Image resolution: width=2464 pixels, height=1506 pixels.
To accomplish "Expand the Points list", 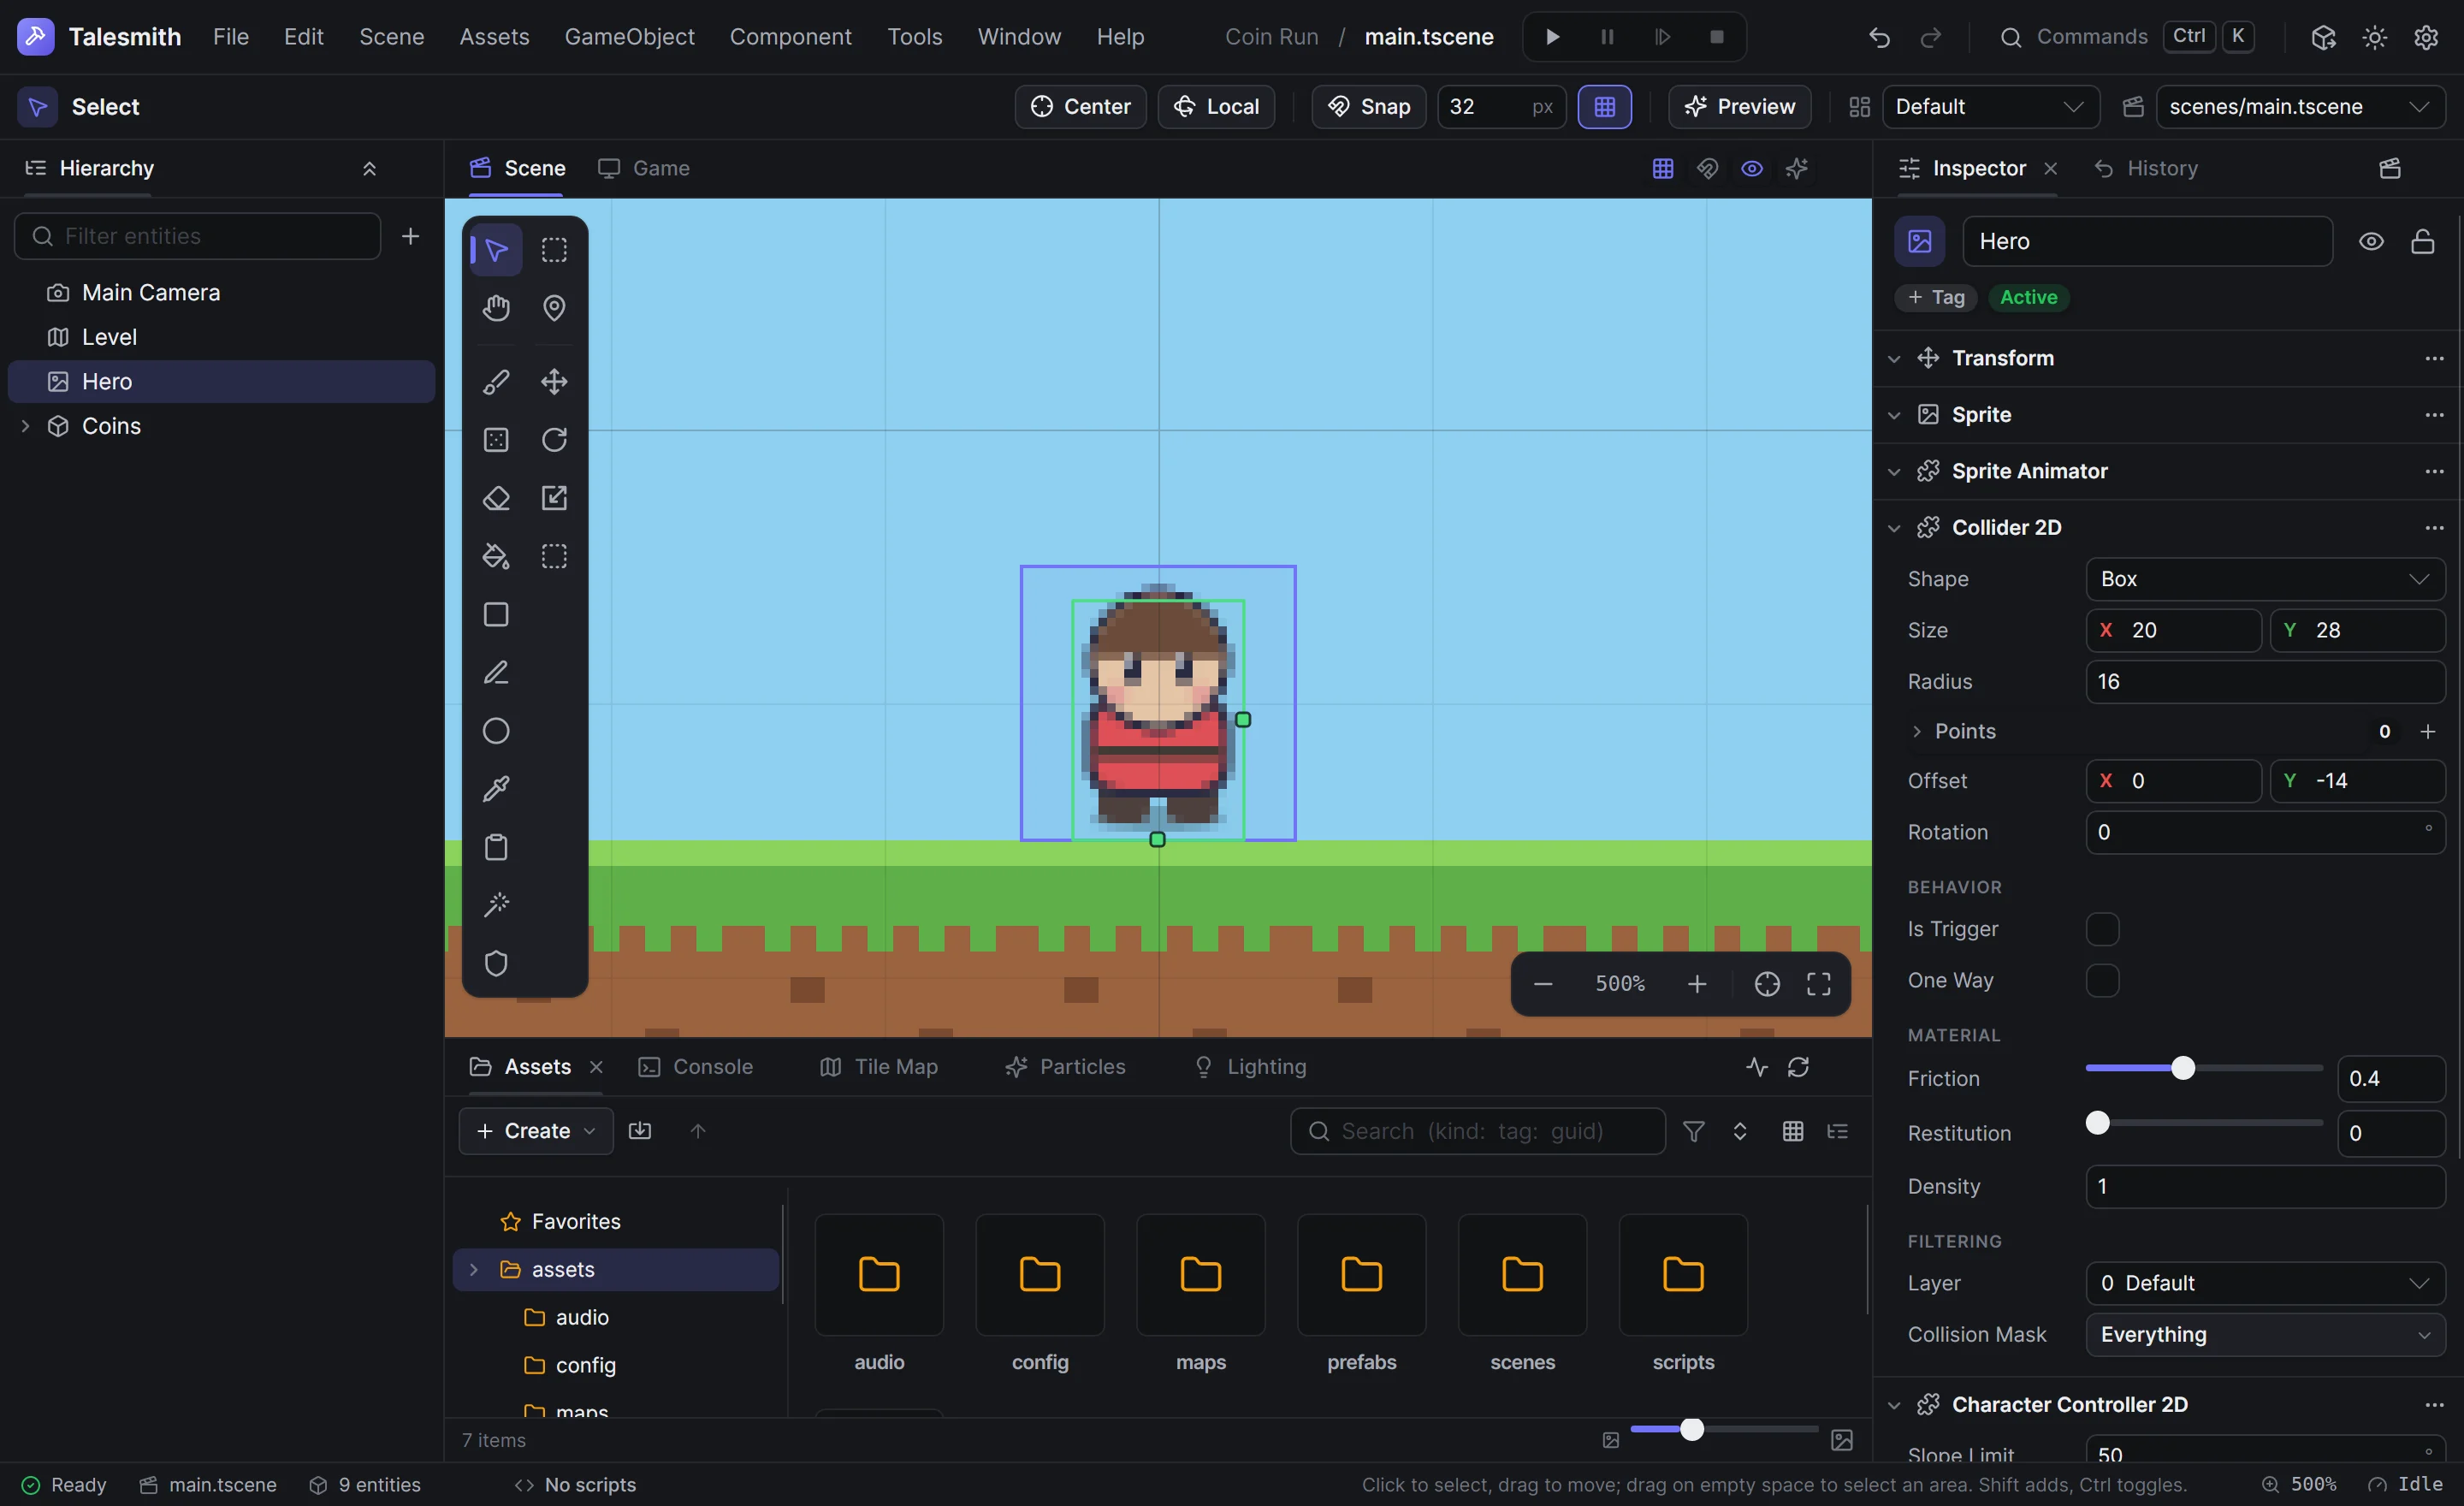I will pos(1917,732).
